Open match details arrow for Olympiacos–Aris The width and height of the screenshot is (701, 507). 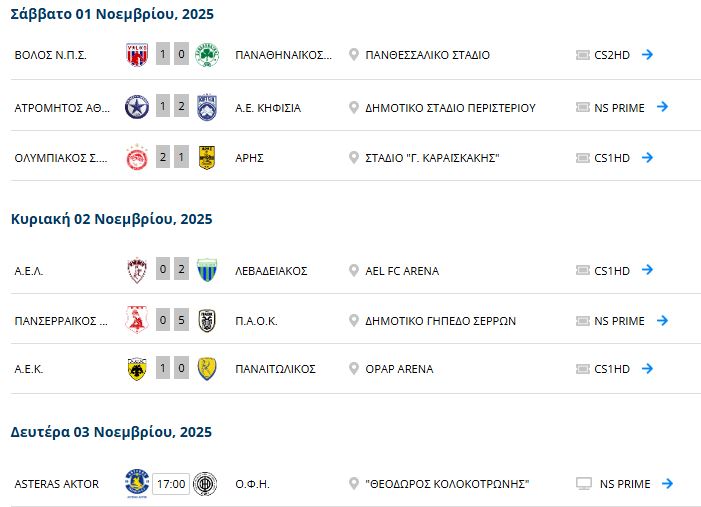pos(647,158)
